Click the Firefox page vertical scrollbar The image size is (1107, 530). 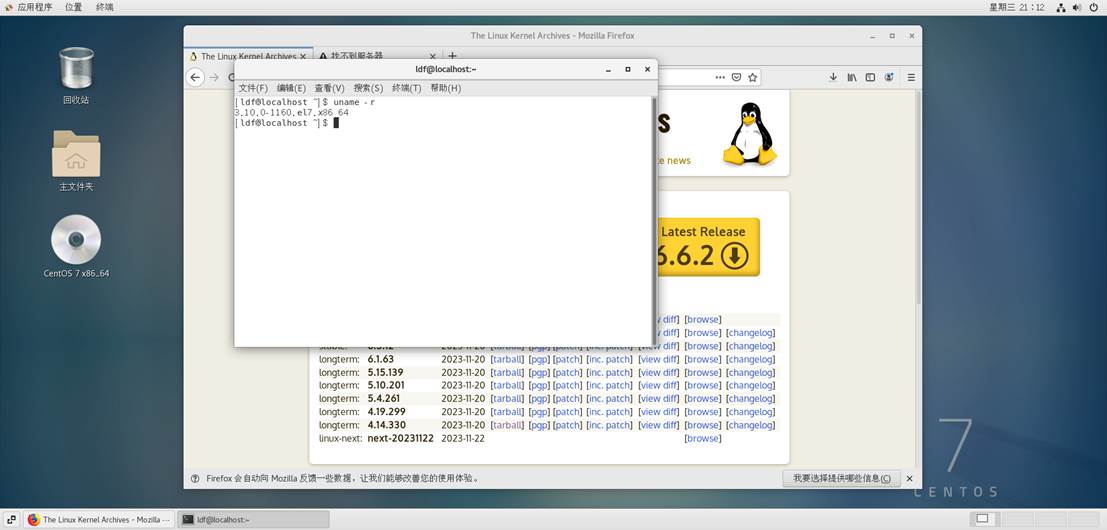click(918, 198)
